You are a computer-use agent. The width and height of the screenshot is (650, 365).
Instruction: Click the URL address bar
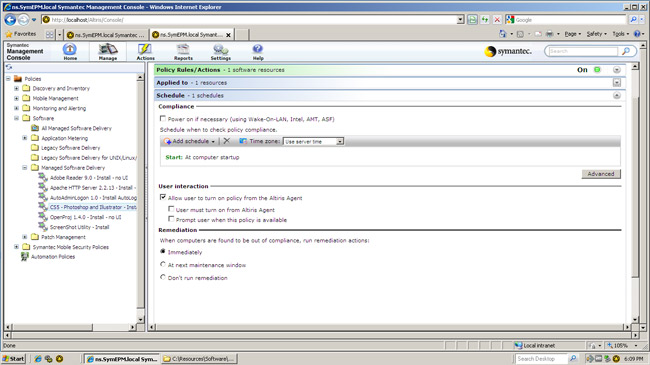[x=249, y=19]
